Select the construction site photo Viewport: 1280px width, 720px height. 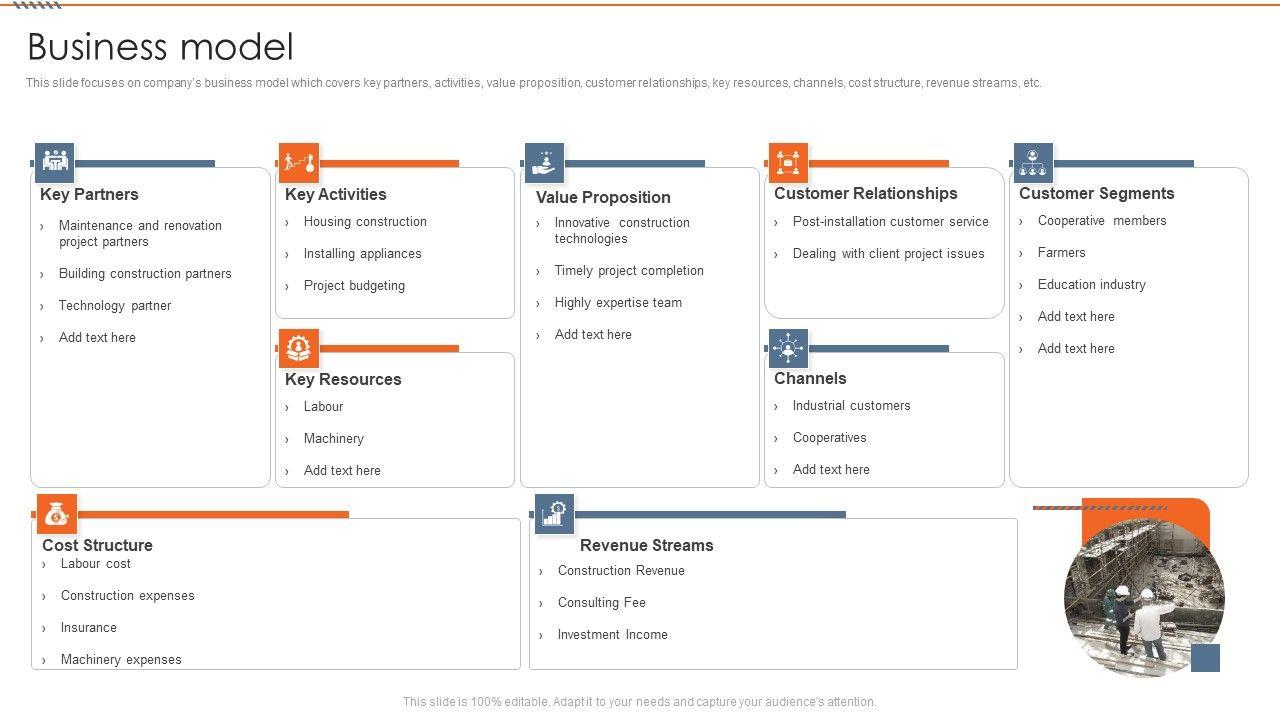click(1143, 598)
